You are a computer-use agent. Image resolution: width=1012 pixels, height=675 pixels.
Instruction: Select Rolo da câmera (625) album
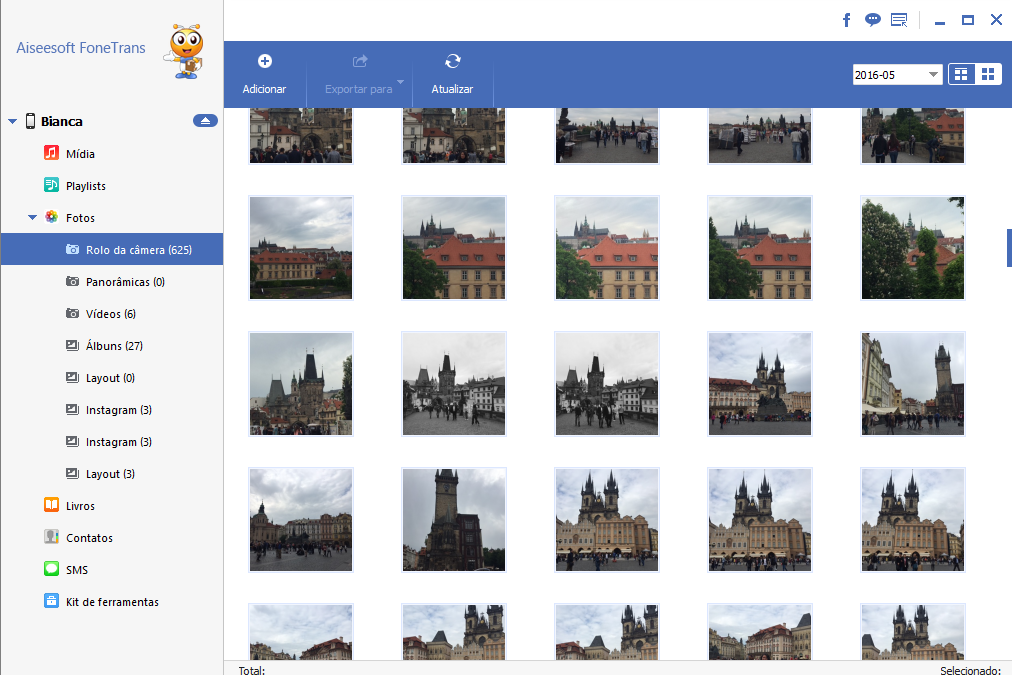[138, 249]
